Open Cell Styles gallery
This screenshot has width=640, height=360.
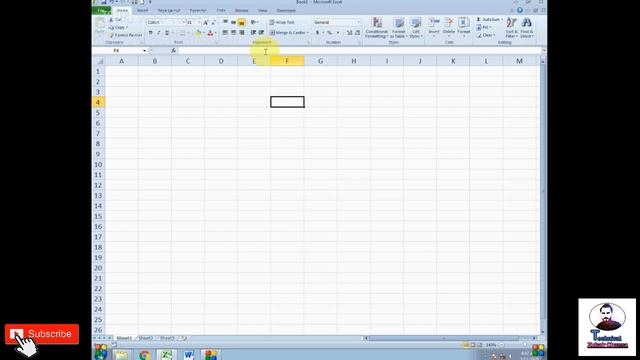(x=416, y=28)
